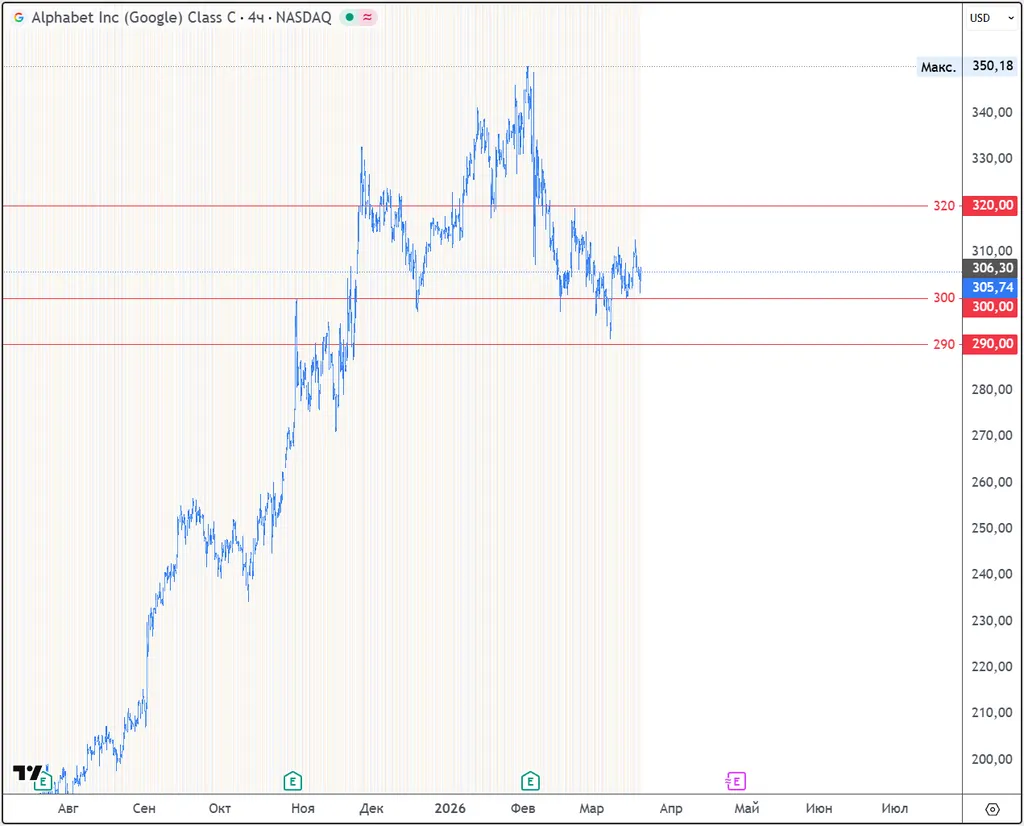Click the purple upcoming earnings marker in May
The image size is (1024, 826).
pyautogui.click(x=736, y=781)
